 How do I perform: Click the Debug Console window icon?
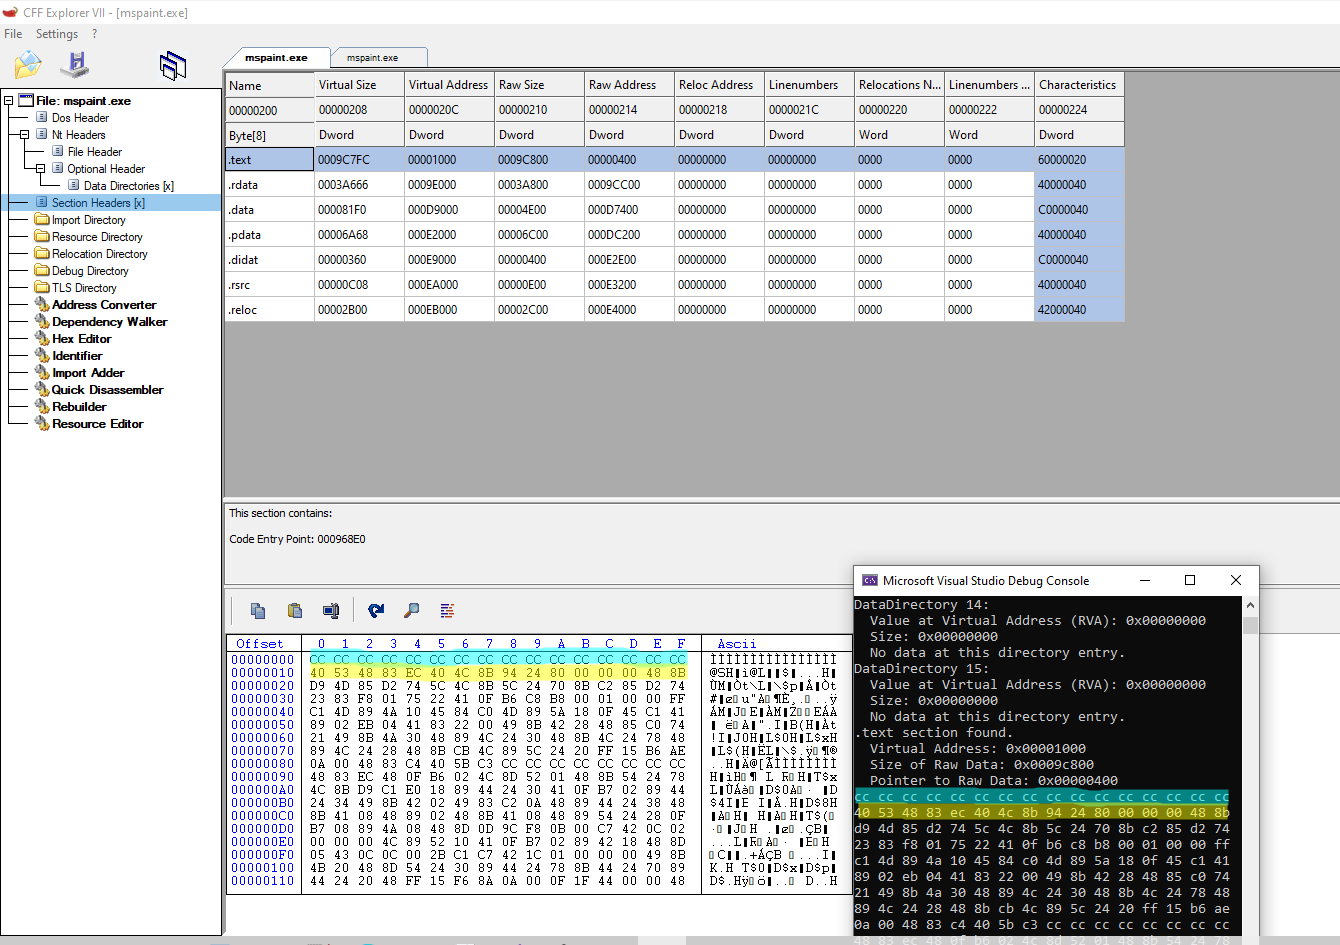click(870, 580)
